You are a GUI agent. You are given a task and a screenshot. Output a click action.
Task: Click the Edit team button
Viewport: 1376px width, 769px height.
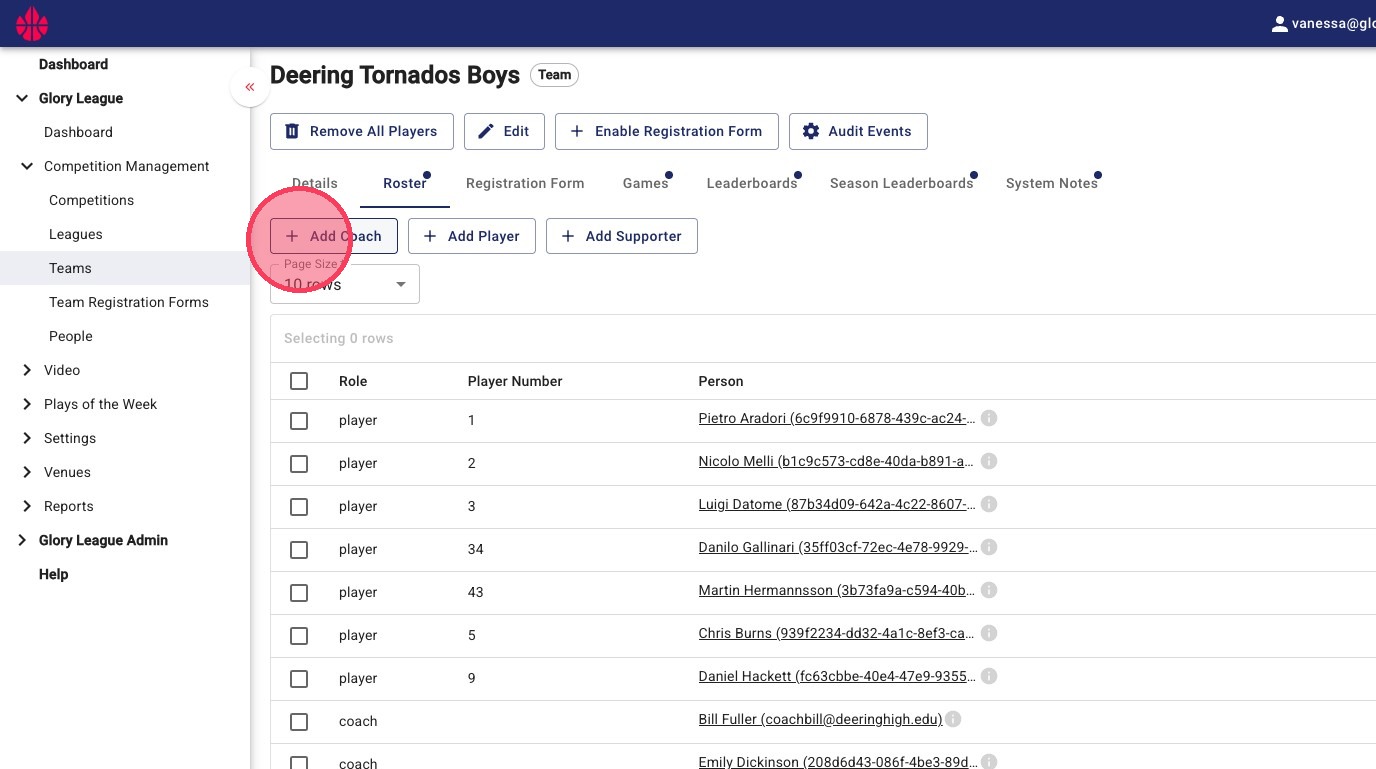tap(504, 131)
